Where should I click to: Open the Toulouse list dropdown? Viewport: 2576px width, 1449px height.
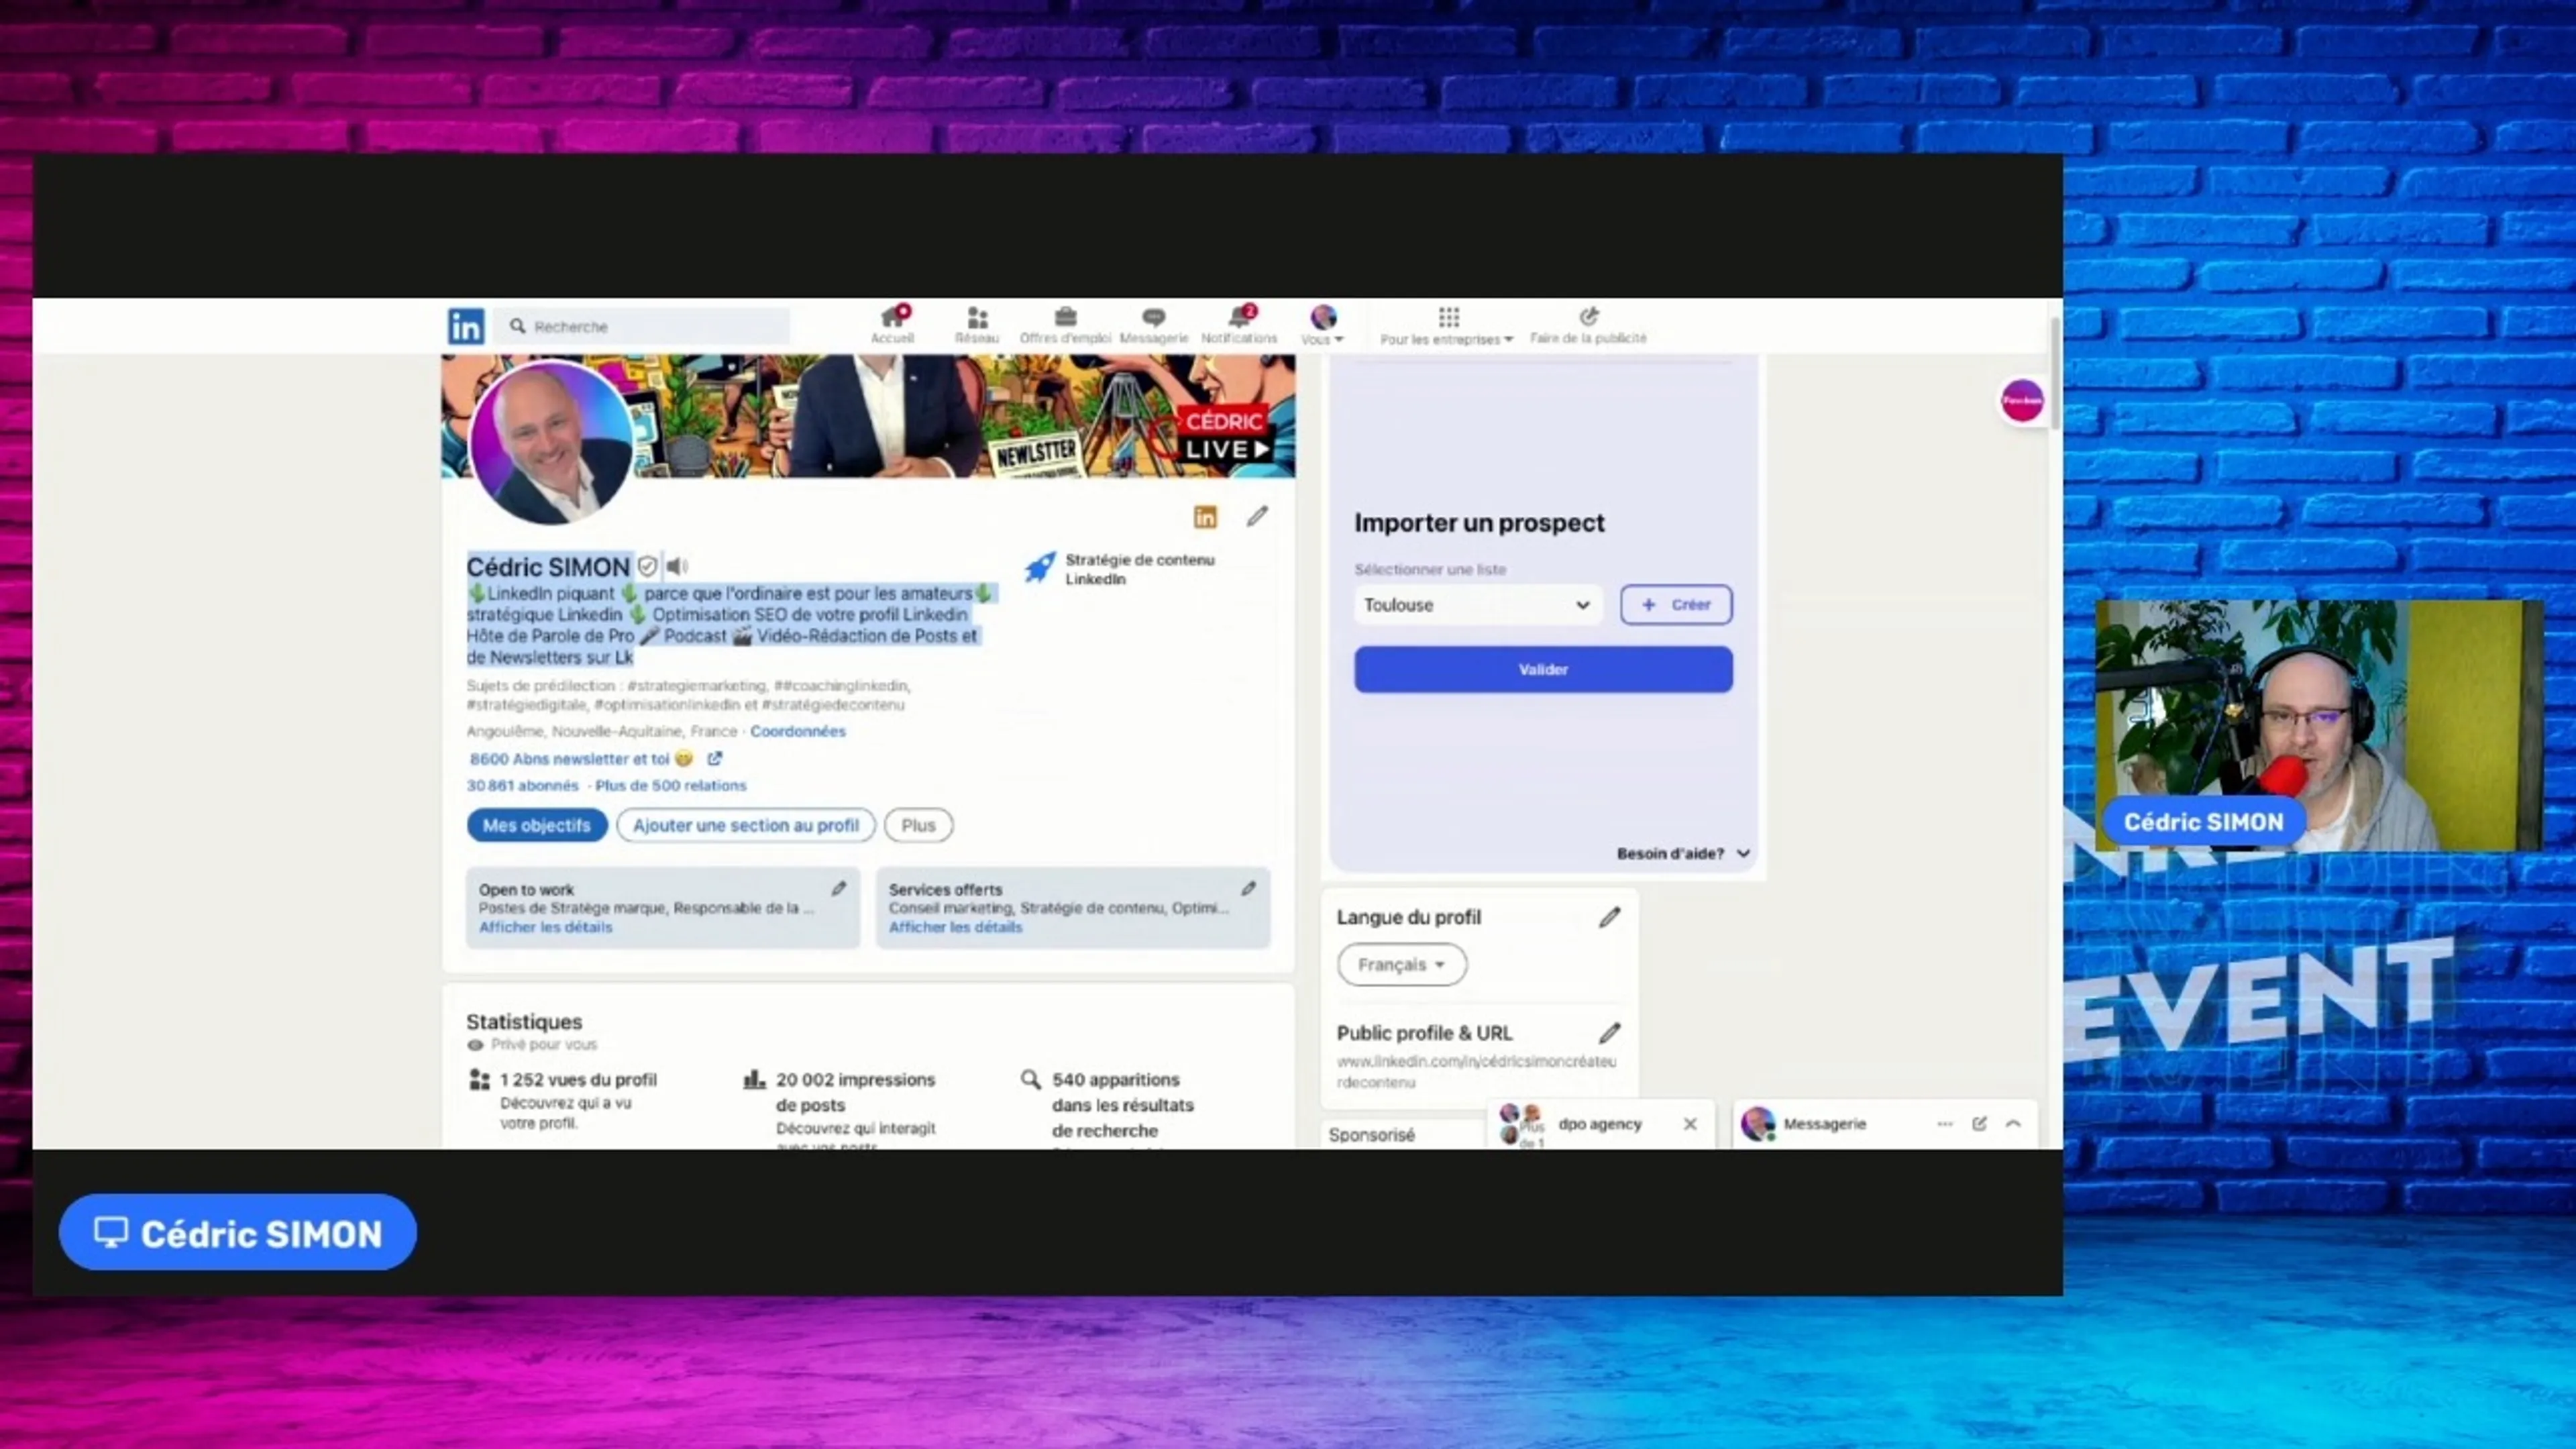1477,605
